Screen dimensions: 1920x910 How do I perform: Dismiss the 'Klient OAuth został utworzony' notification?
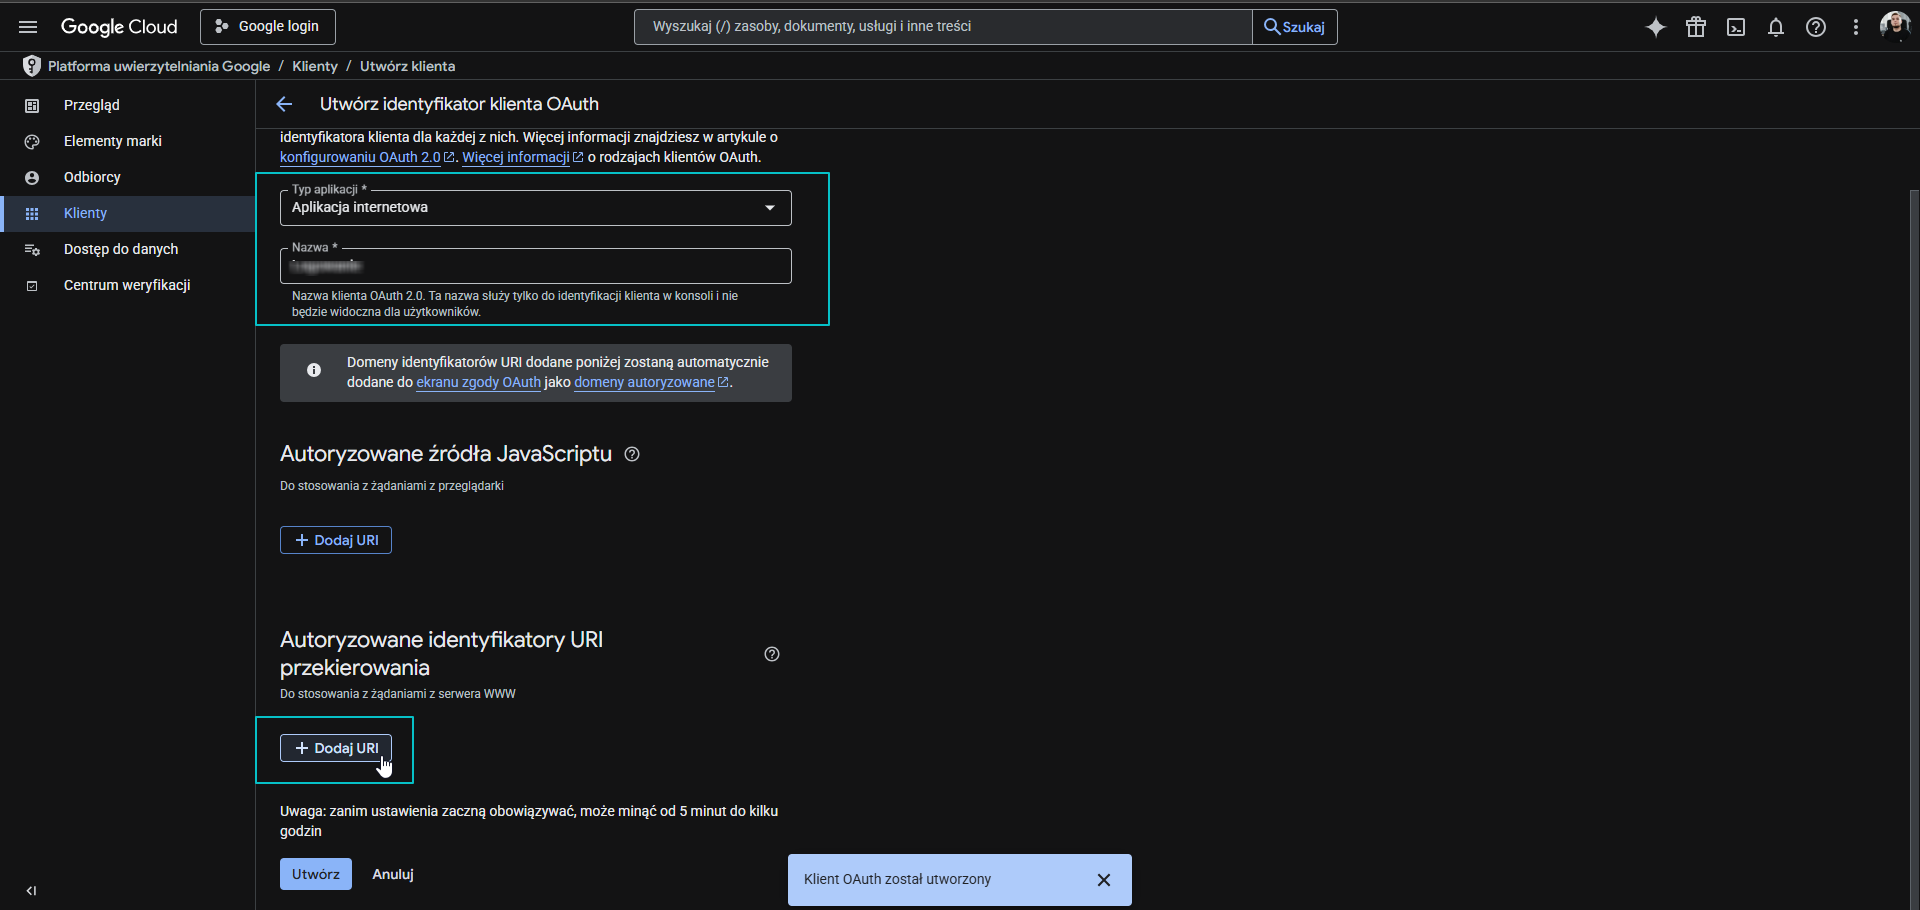1104,880
